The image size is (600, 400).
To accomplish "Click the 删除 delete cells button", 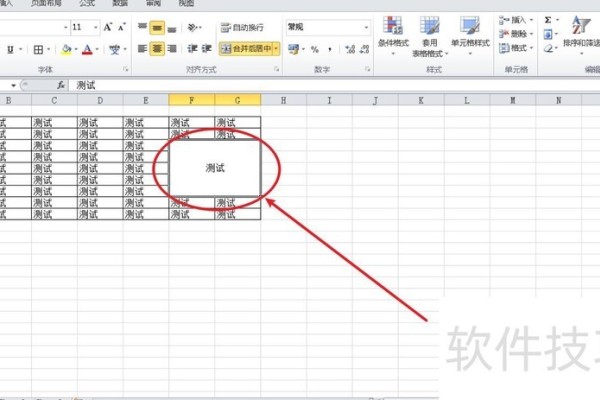I will 516,34.
